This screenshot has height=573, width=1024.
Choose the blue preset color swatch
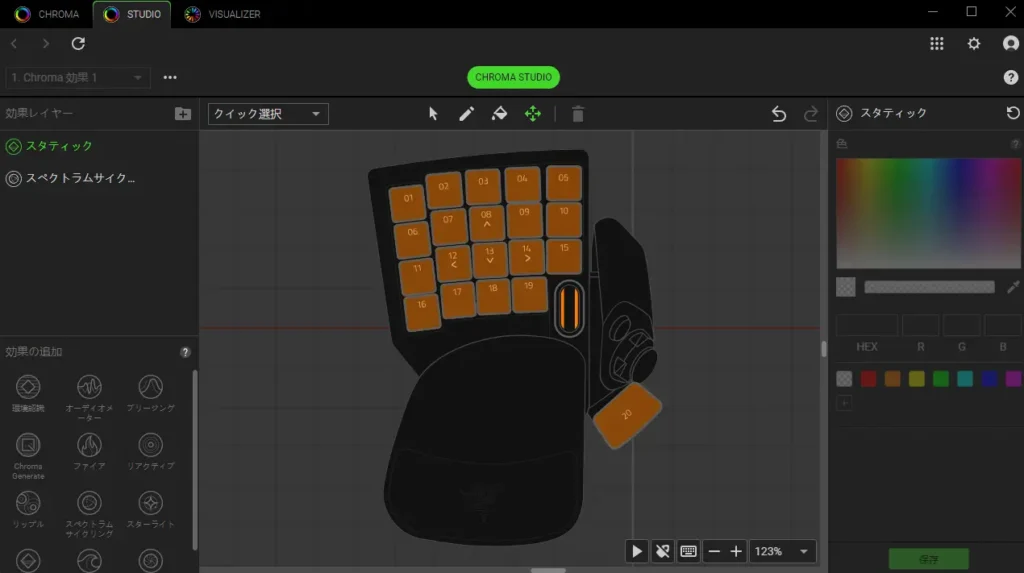989,378
